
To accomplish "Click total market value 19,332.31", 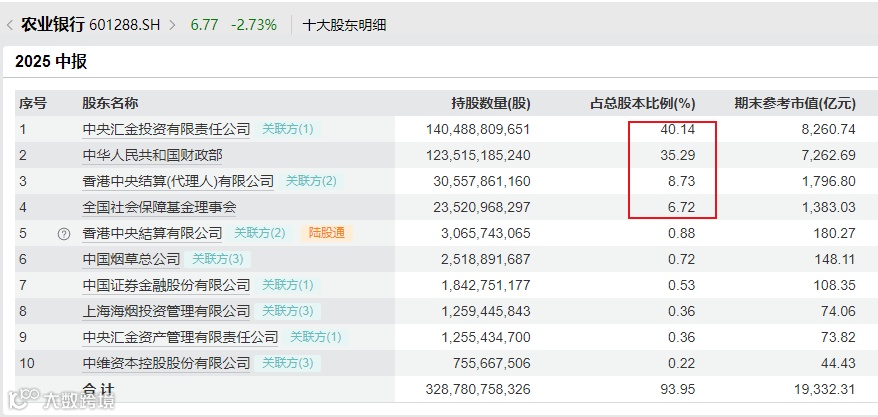I will (x=826, y=388).
